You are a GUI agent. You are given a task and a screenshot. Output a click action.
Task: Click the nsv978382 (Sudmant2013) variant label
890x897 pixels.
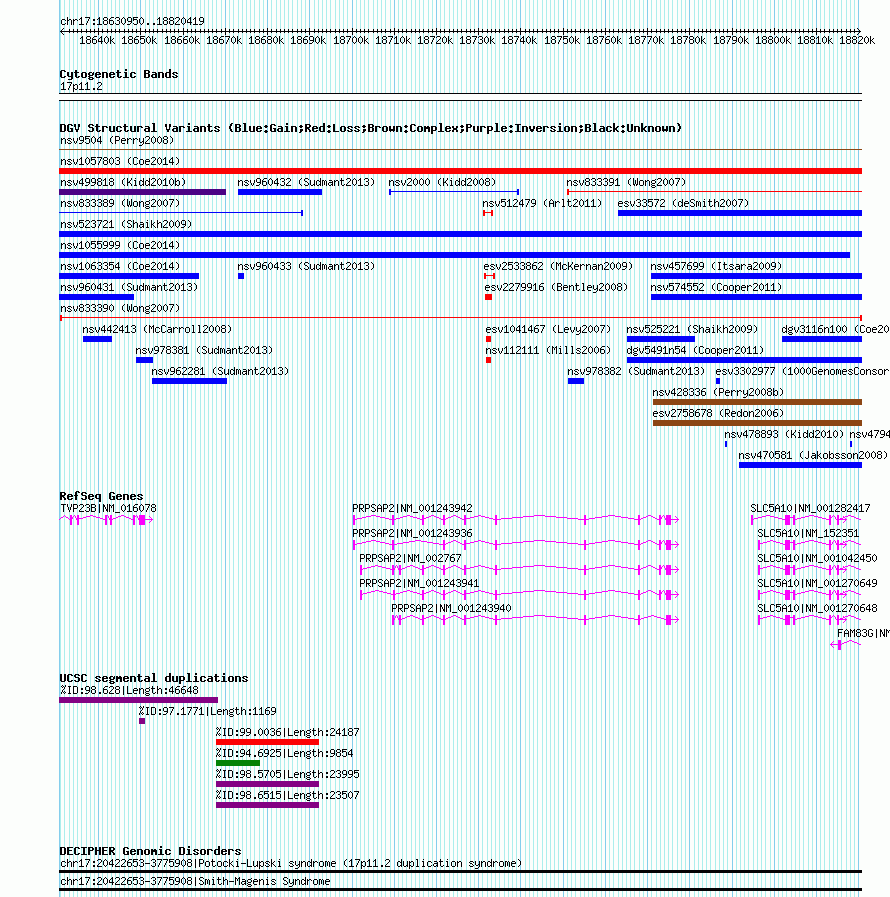636,371
